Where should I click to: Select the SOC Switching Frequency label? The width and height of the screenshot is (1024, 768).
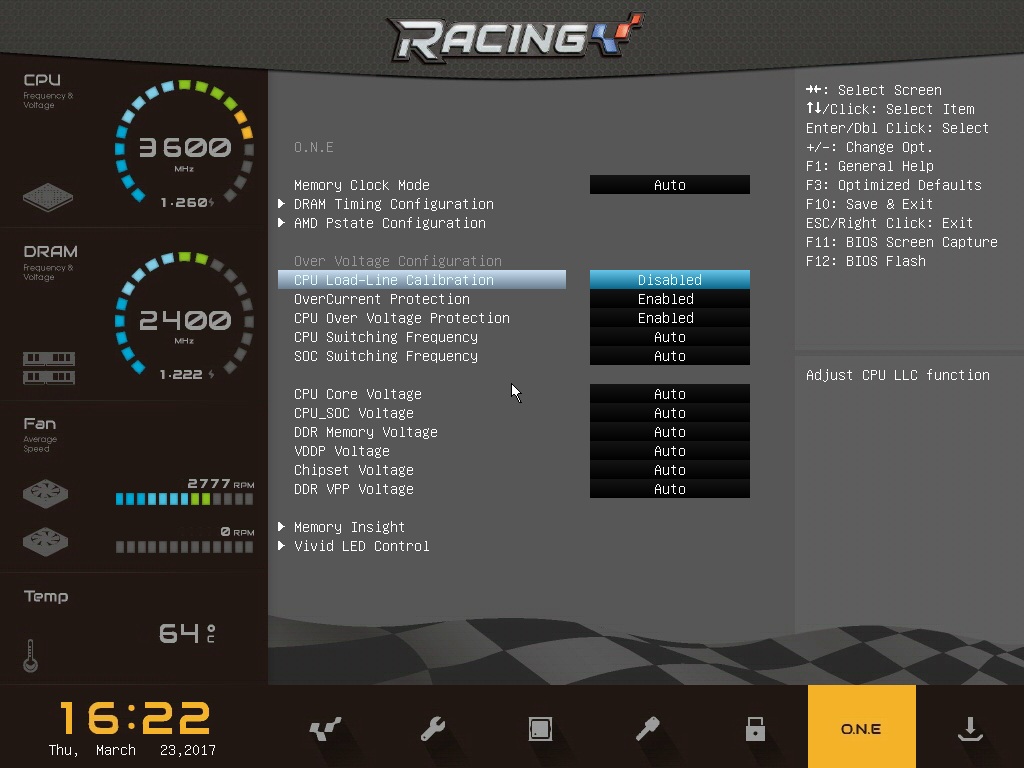386,355
